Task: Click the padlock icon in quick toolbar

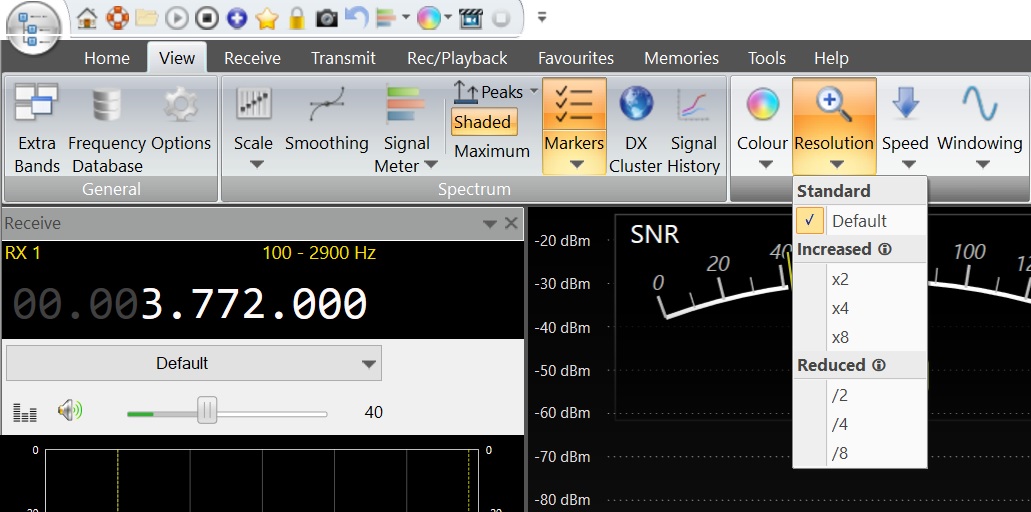Action: click(x=296, y=17)
